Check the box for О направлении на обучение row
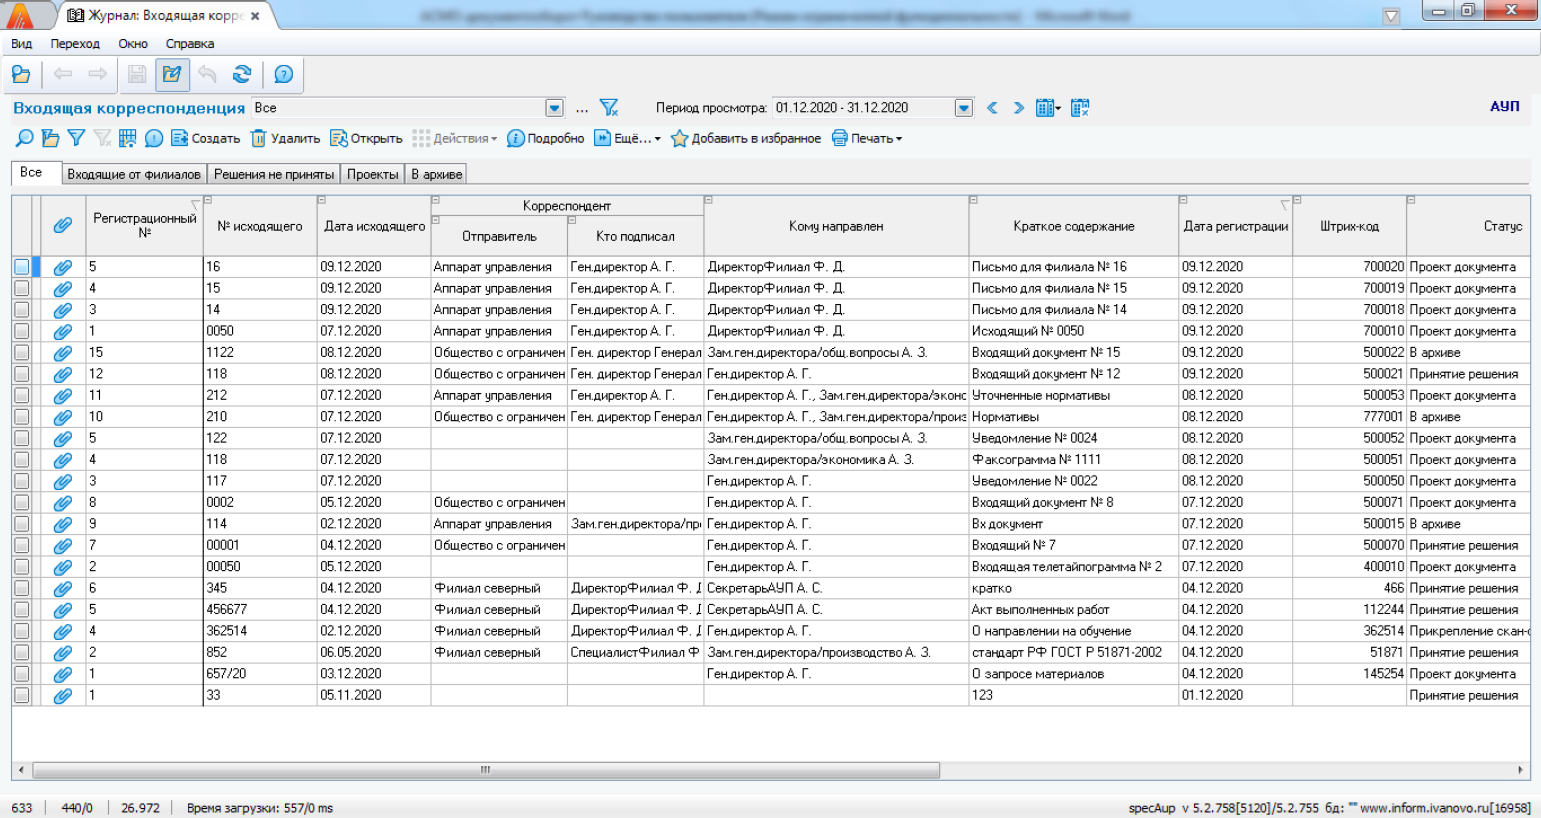Viewport: 1541px width, 818px height. click(21, 631)
